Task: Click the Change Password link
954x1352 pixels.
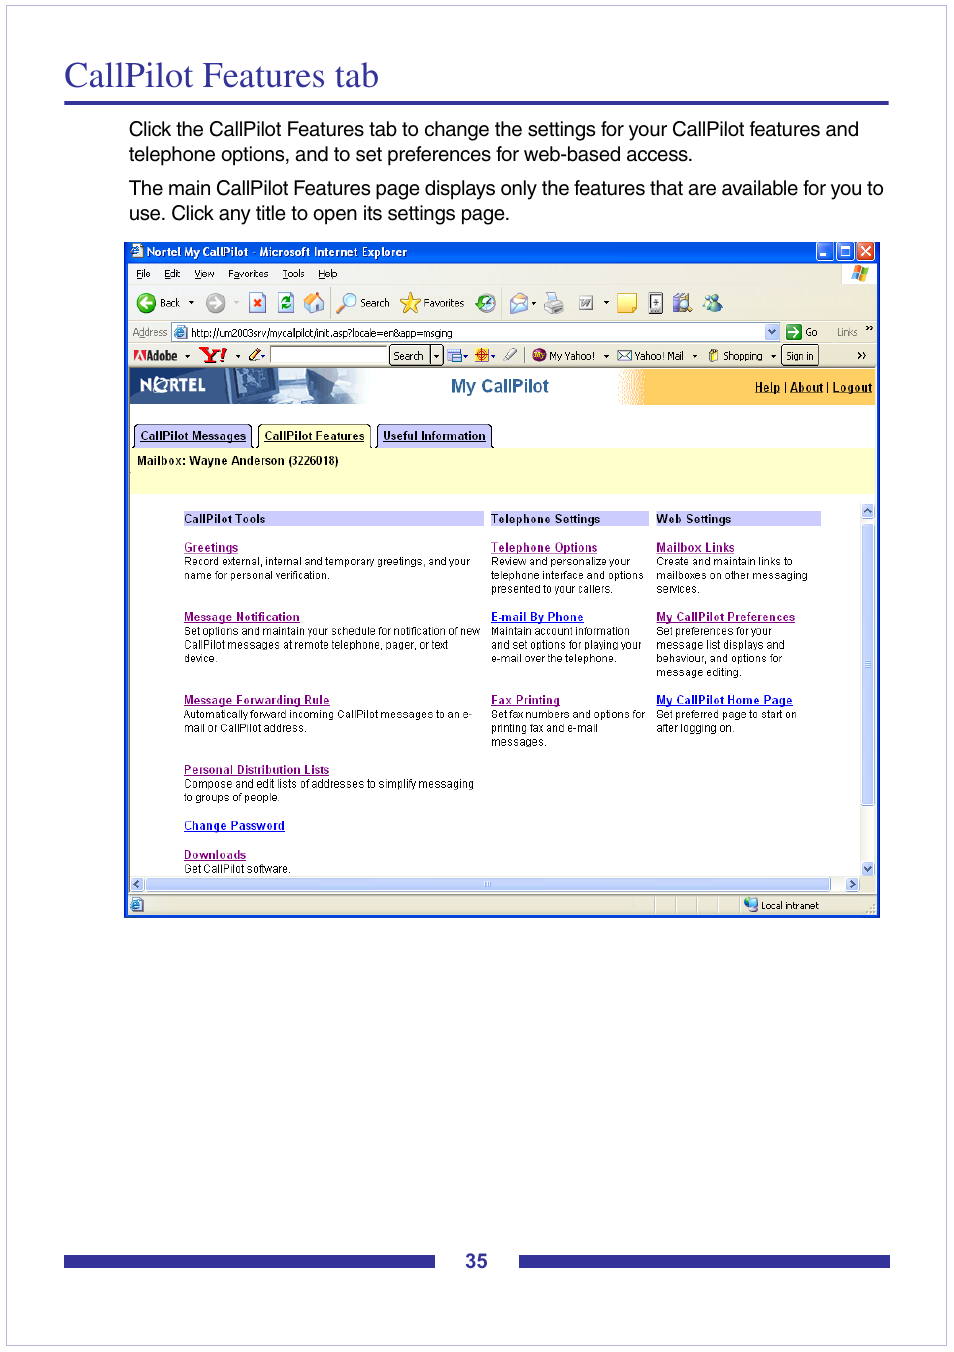Action: click(x=234, y=826)
